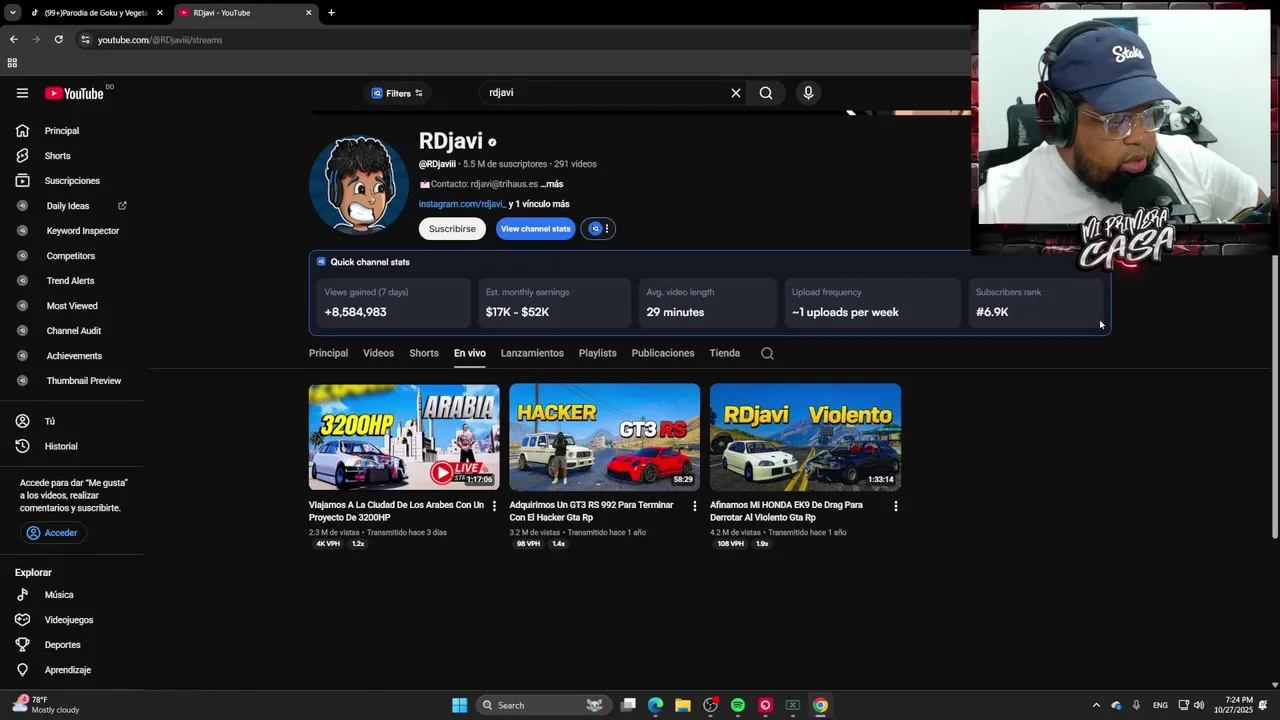
Task: Open options for HONDA EK9 stream
Action: [895, 506]
